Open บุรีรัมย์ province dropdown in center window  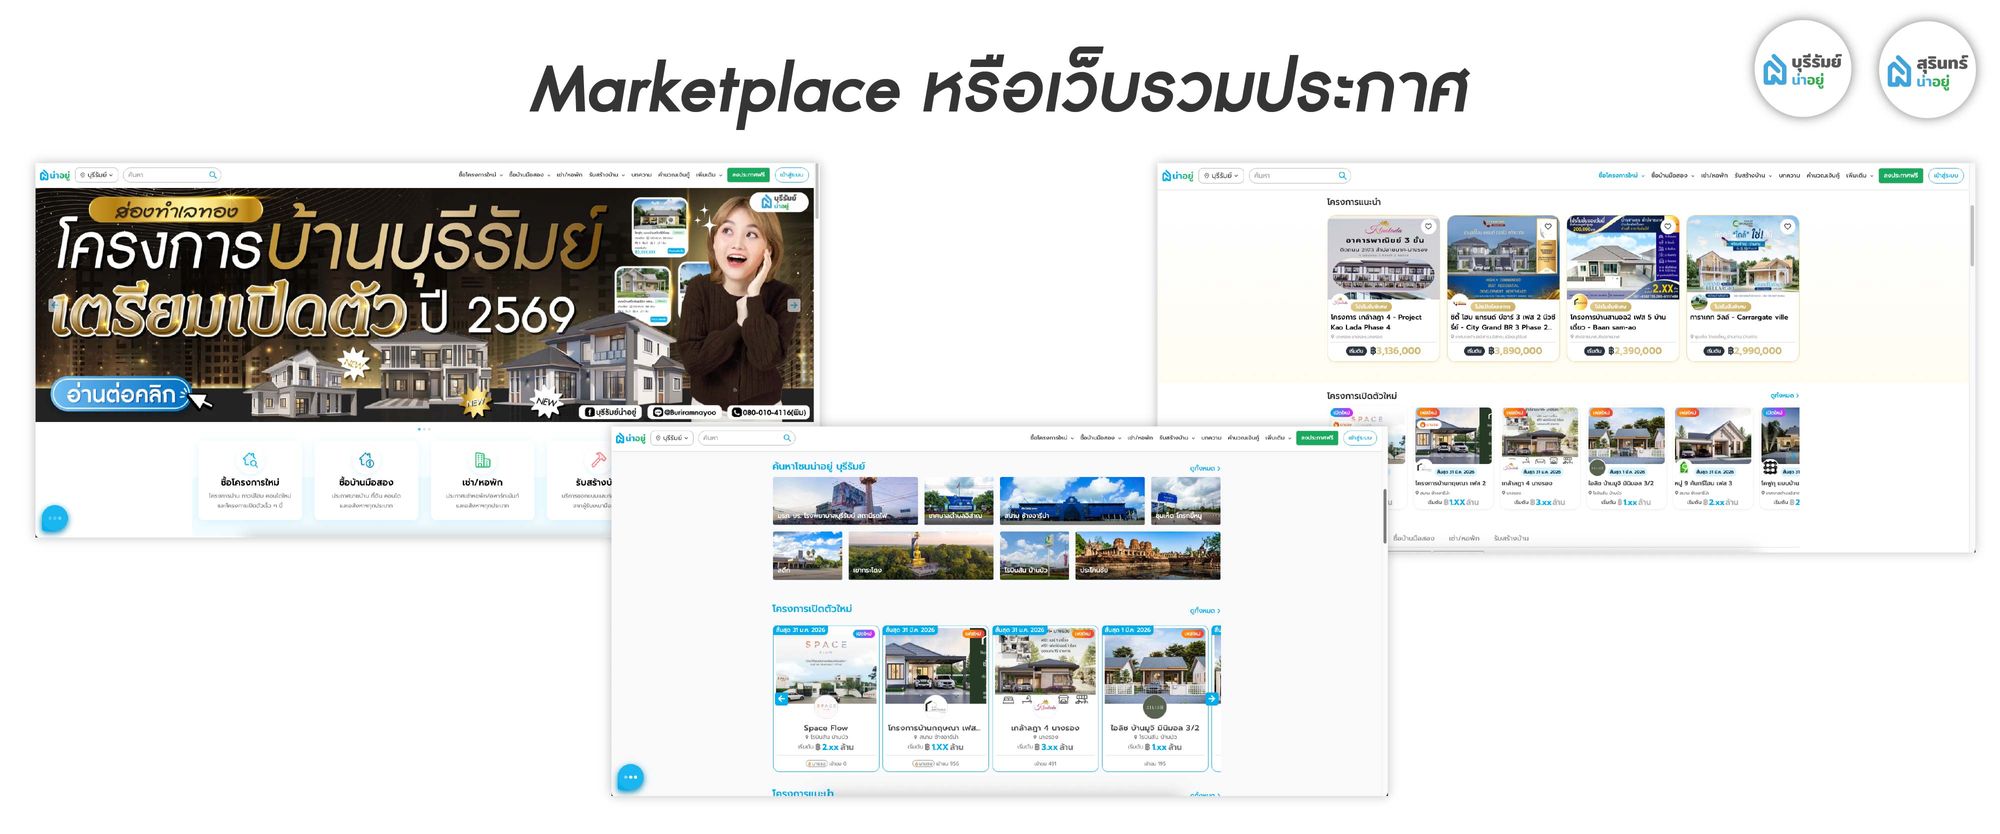pyautogui.click(x=672, y=438)
